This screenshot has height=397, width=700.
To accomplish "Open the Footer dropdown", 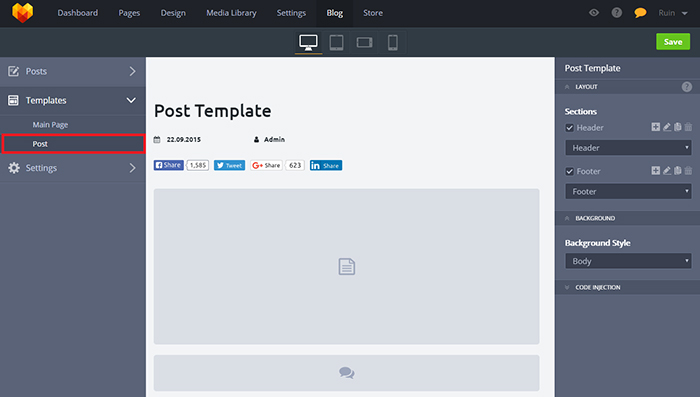I will [628, 192].
